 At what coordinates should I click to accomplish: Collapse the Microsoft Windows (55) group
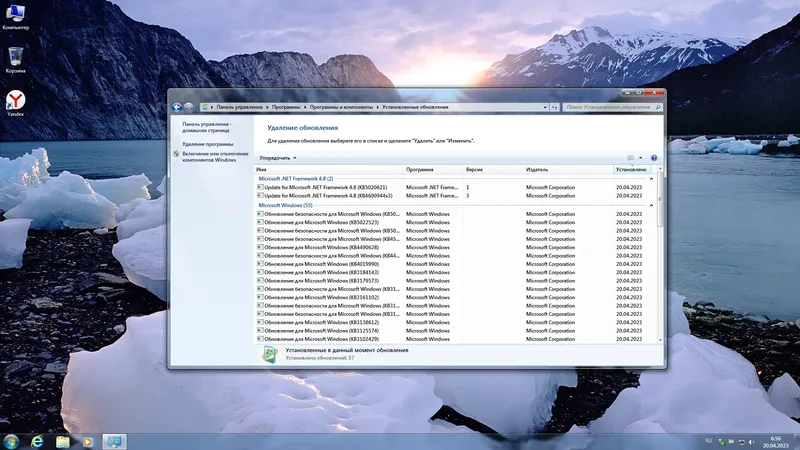651,206
